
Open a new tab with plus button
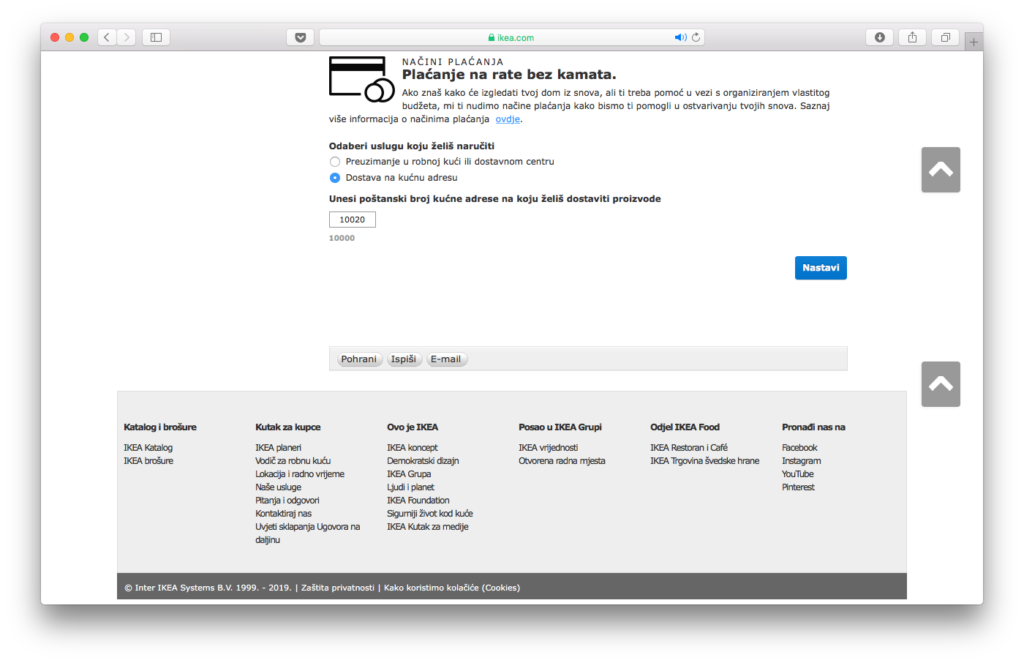974,42
